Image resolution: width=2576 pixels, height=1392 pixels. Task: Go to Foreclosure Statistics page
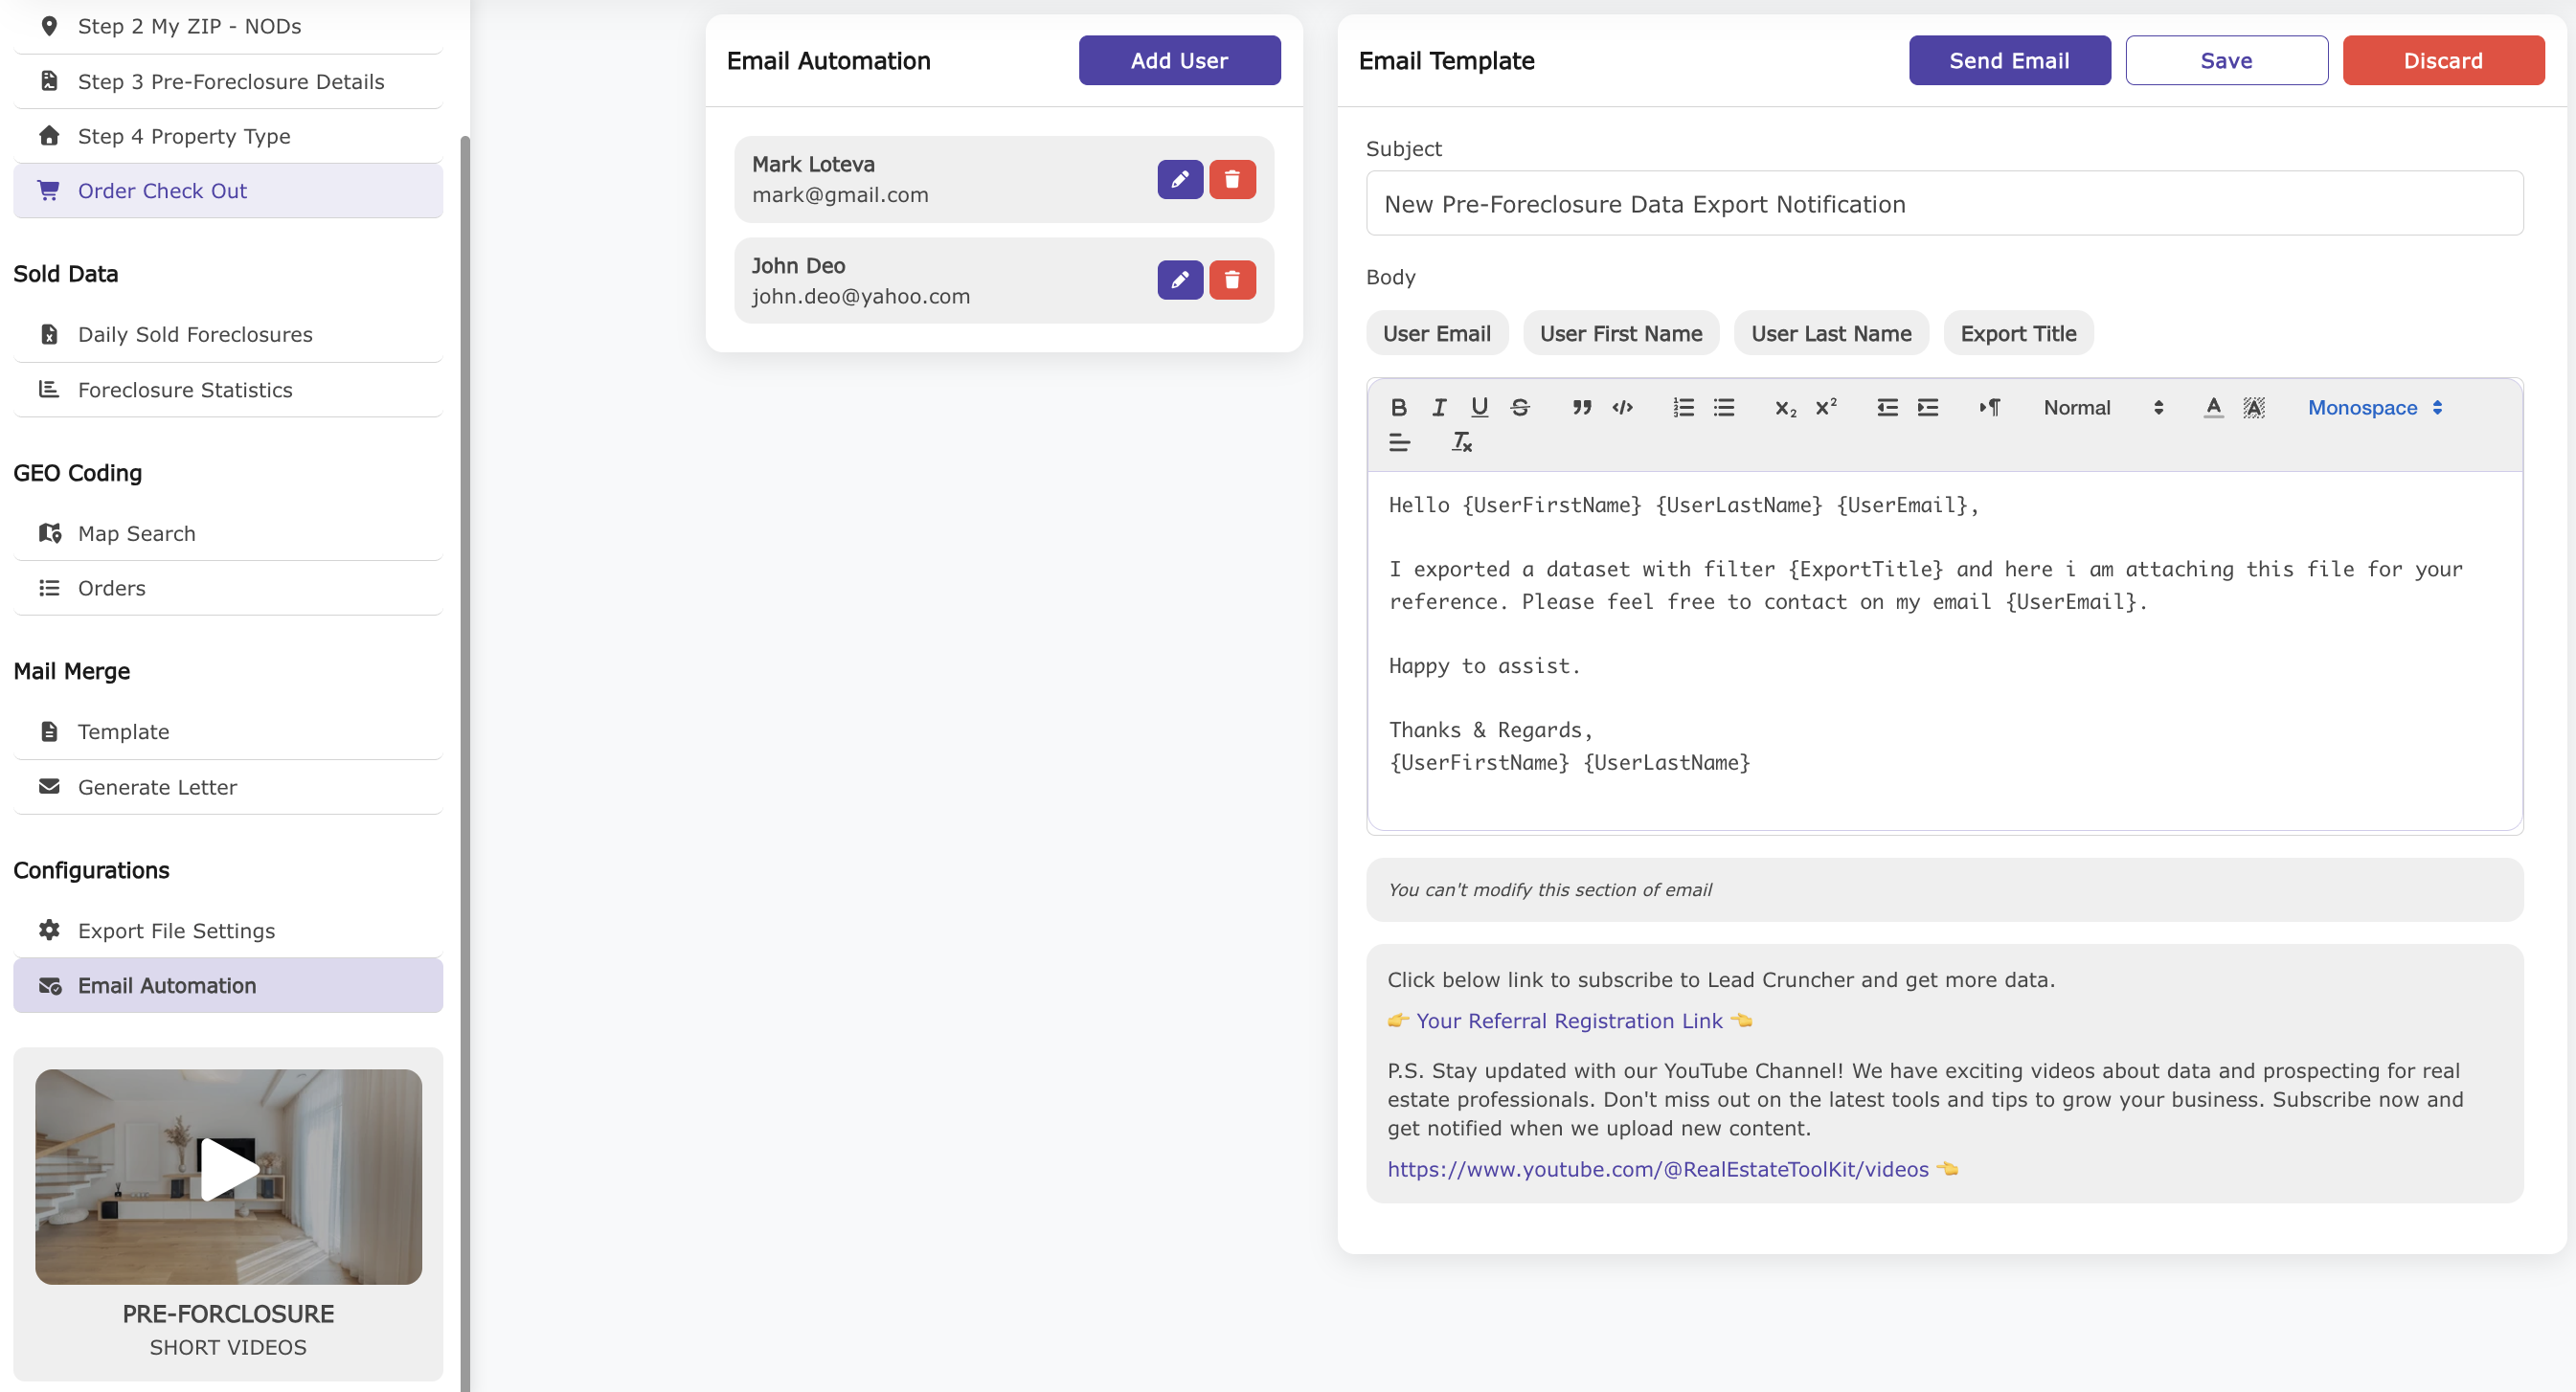click(185, 389)
